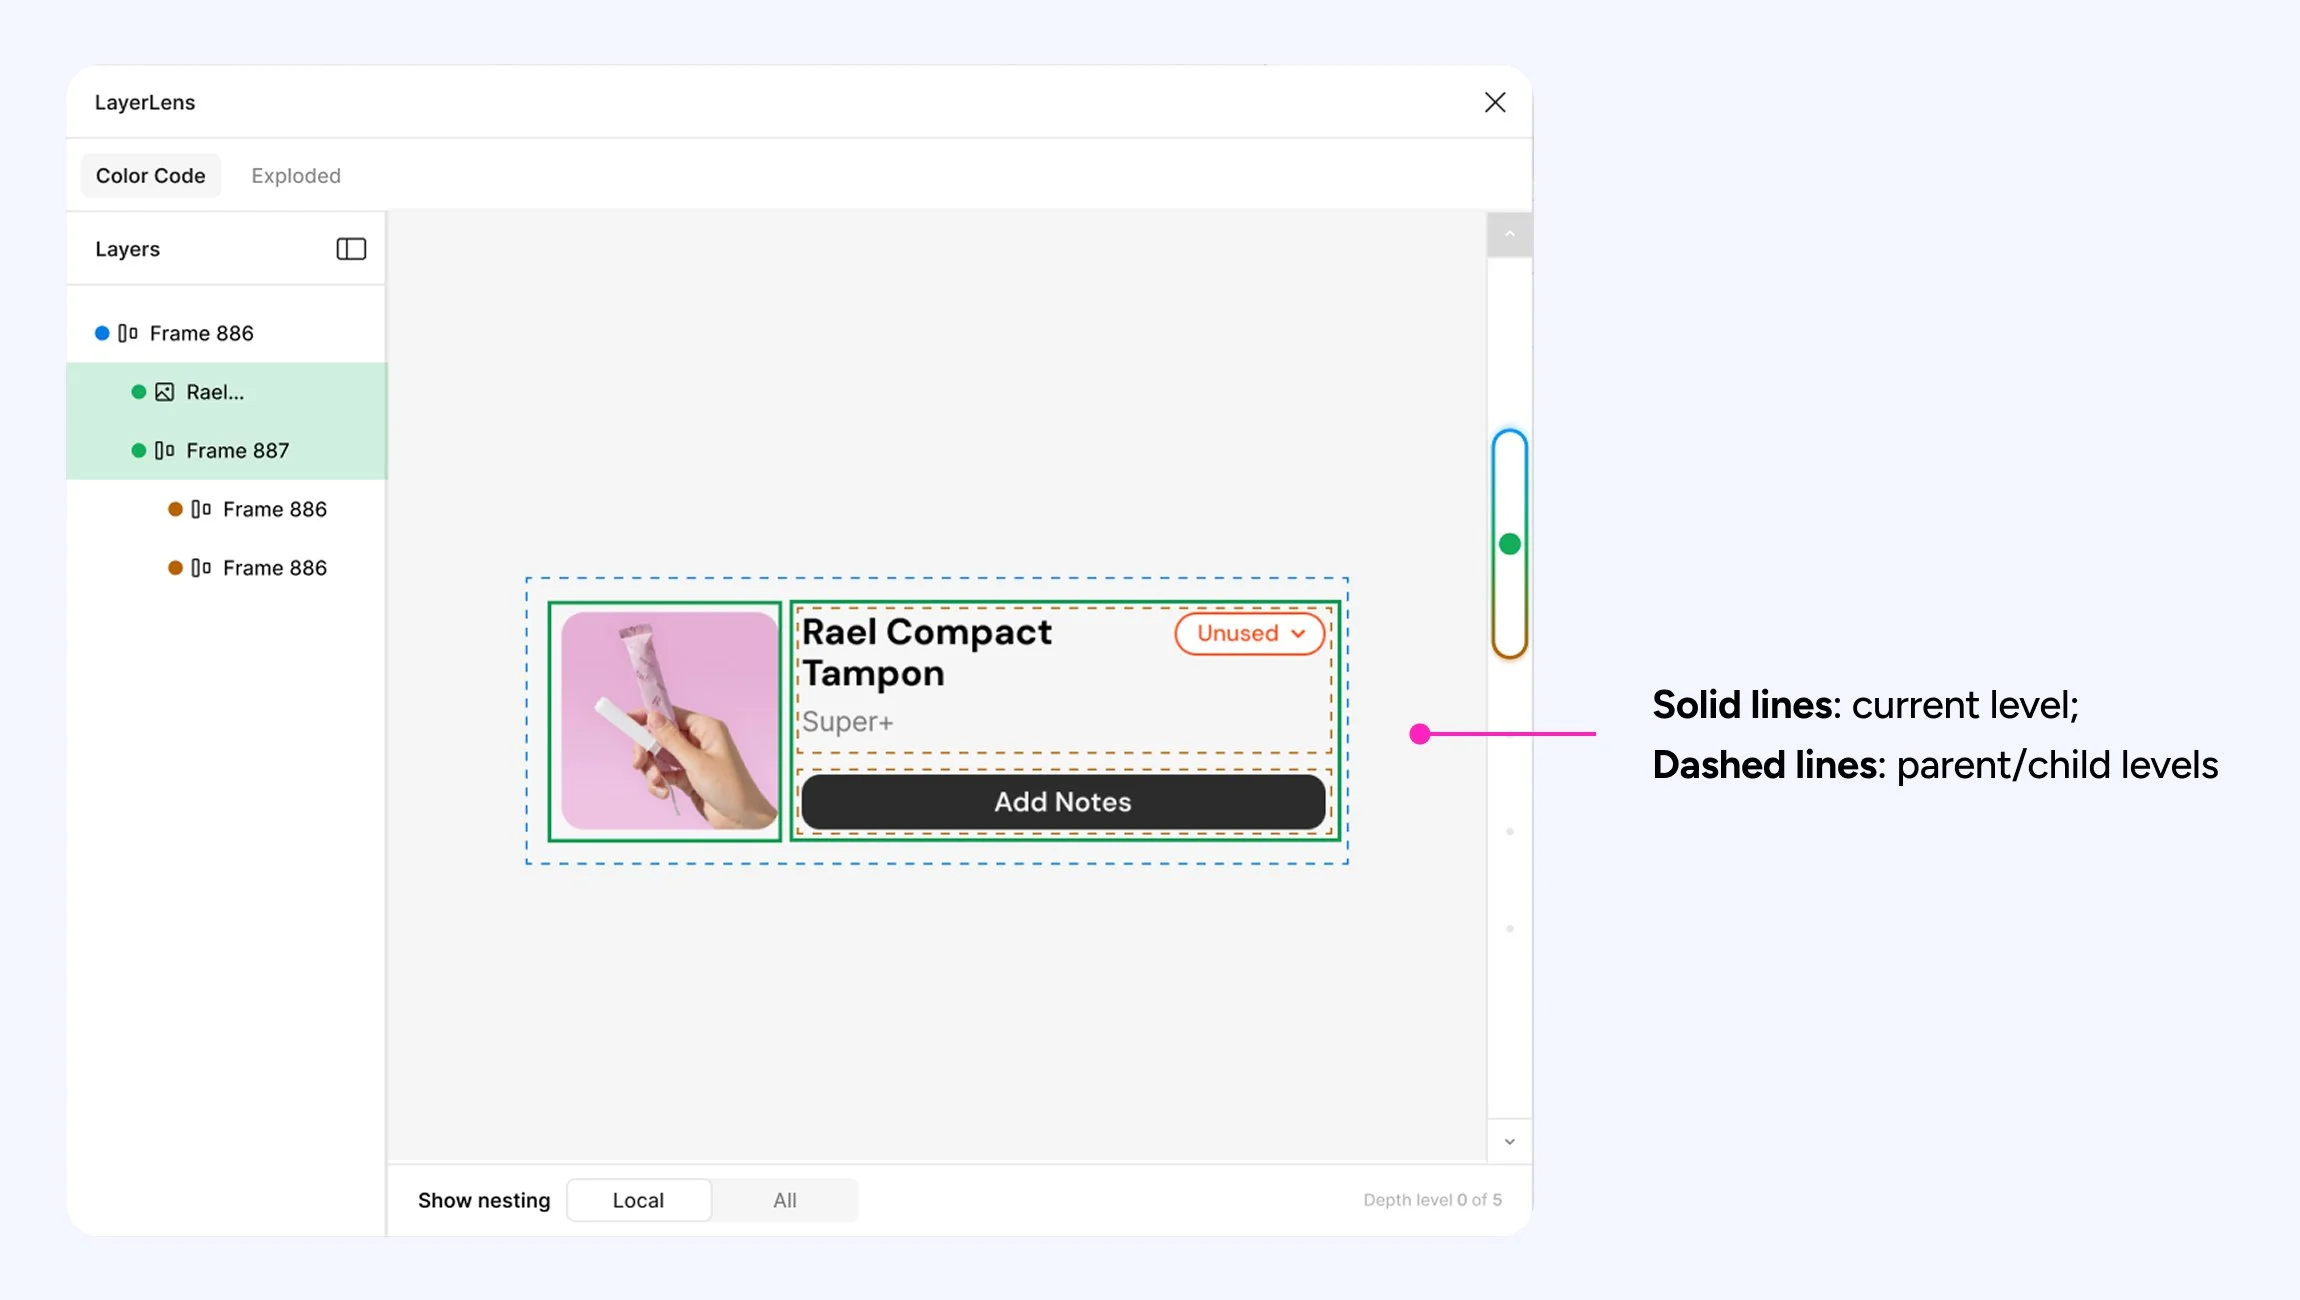Select the Color Code tab
The width and height of the screenshot is (2300, 1300).
pos(151,176)
